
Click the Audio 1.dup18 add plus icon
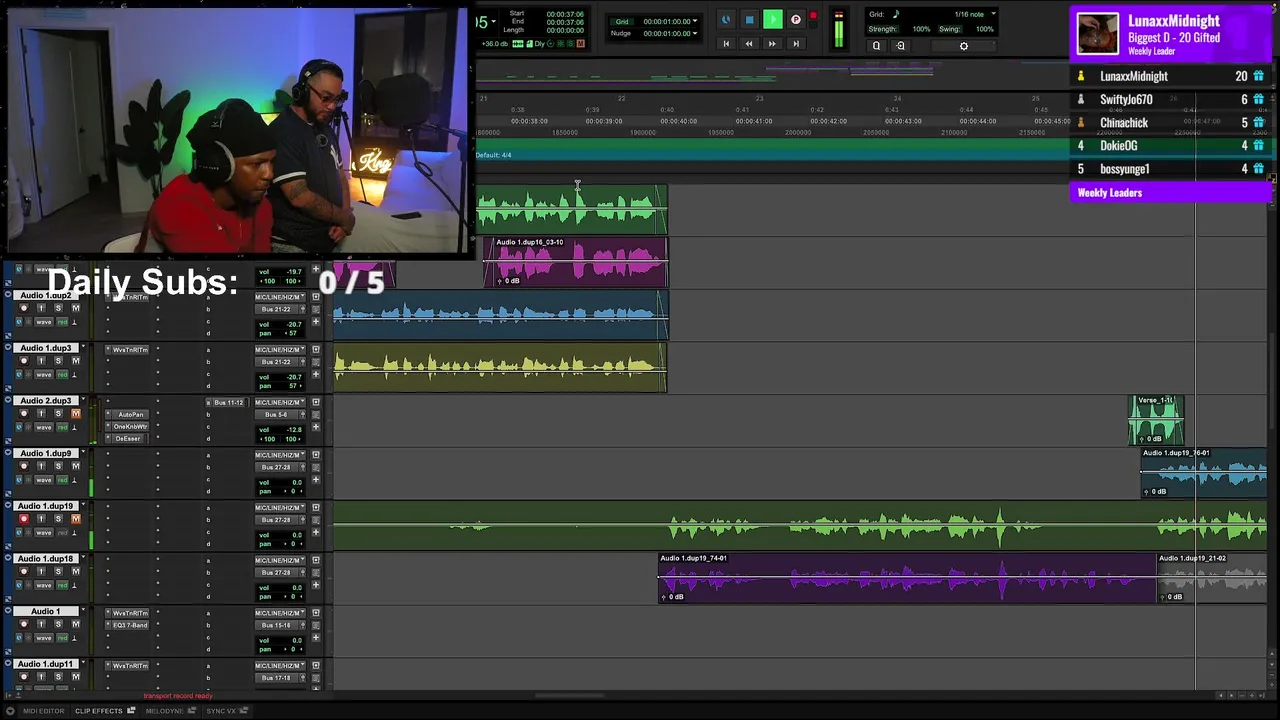(316, 584)
